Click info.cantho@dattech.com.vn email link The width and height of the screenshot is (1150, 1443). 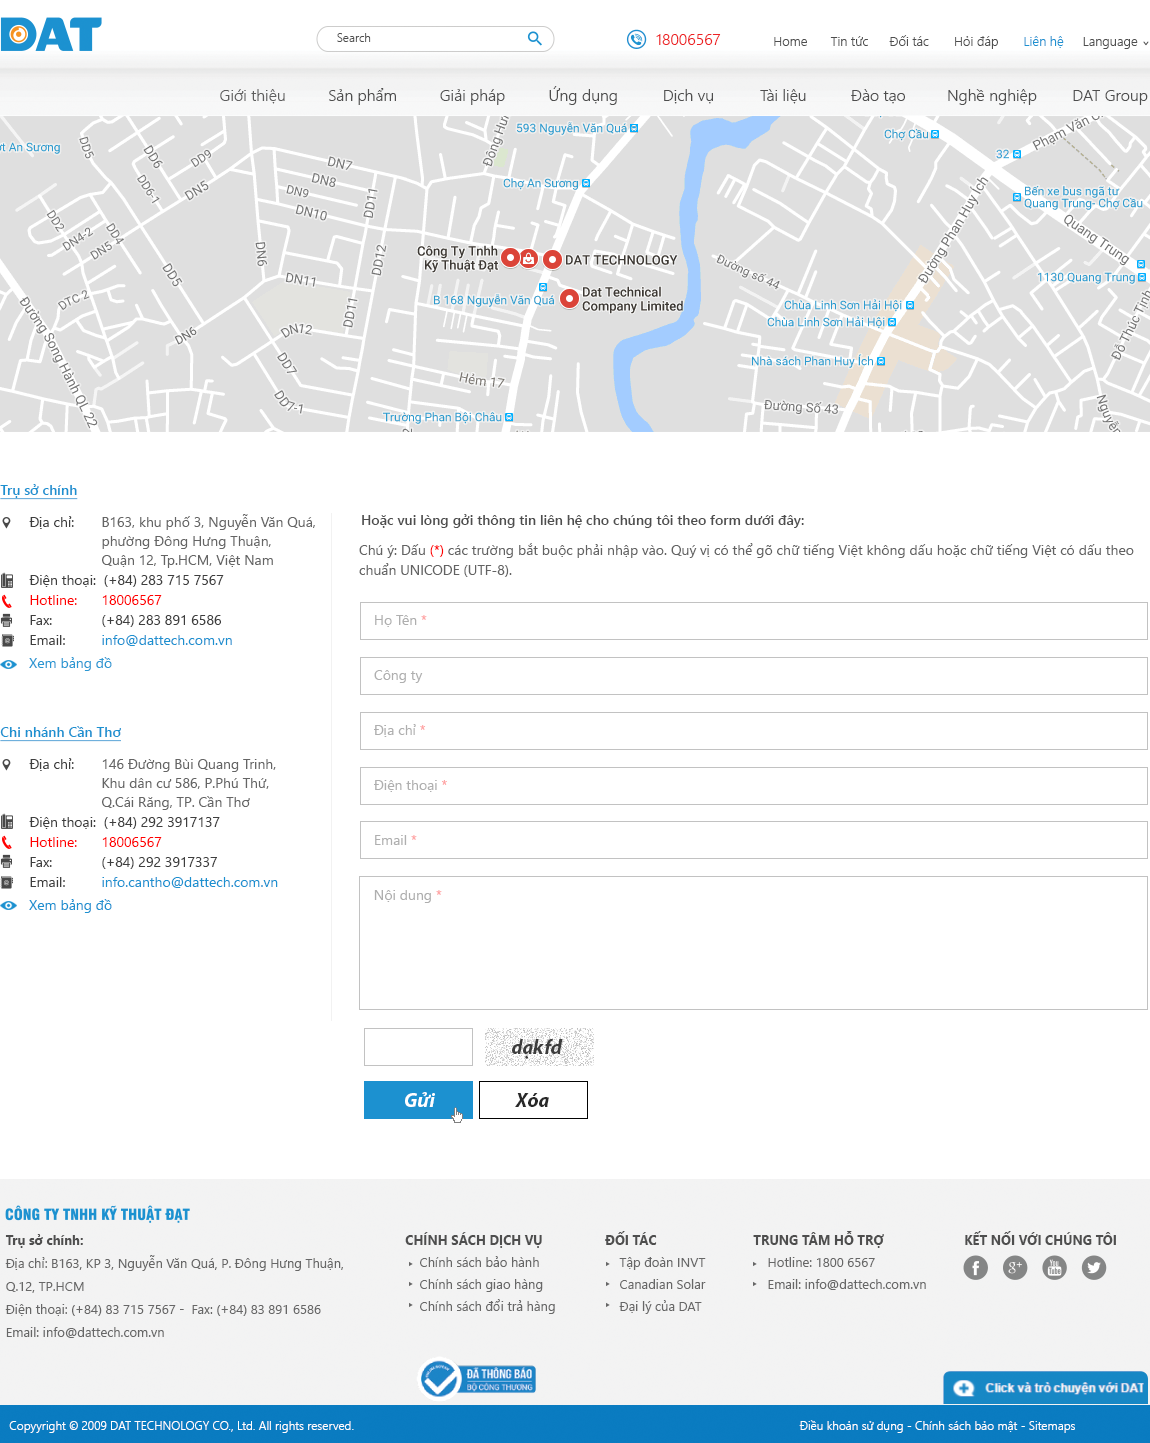click(x=190, y=883)
